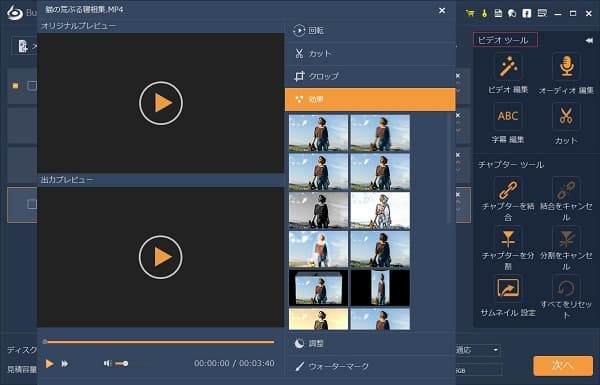Apply the white sketch outline effect thumbnail
This screenshot has width=600, height=385.
380,210
